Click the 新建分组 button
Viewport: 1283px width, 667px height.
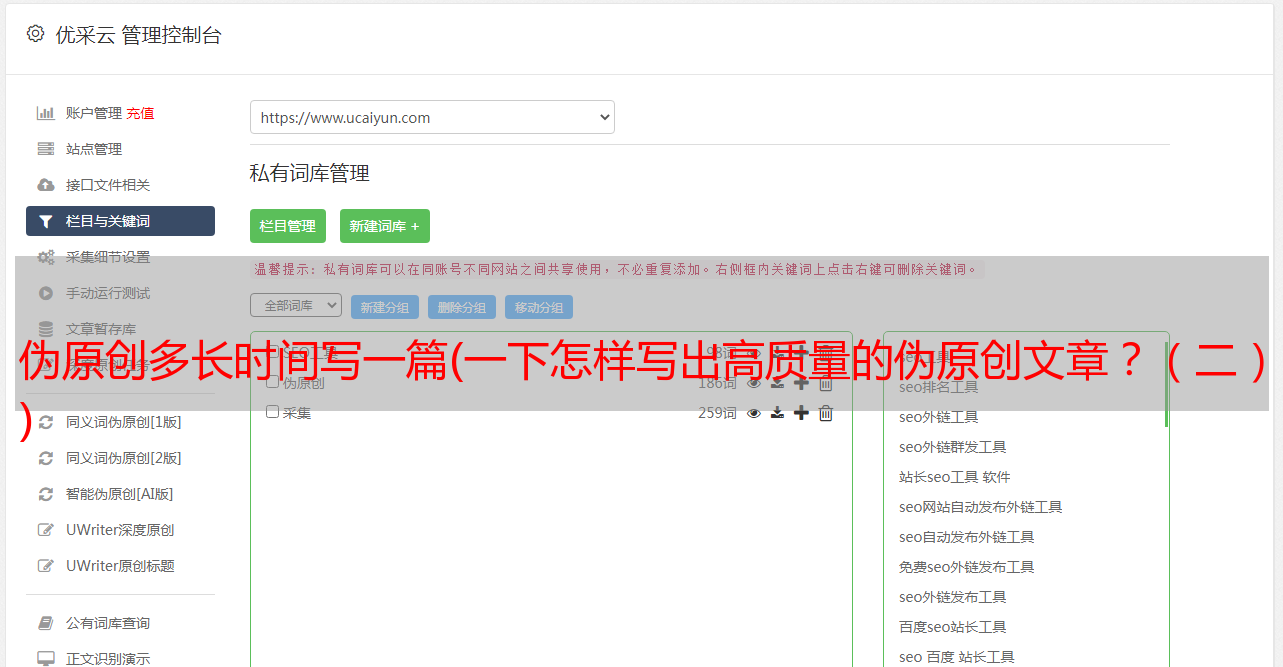click(x=385, y=307)
